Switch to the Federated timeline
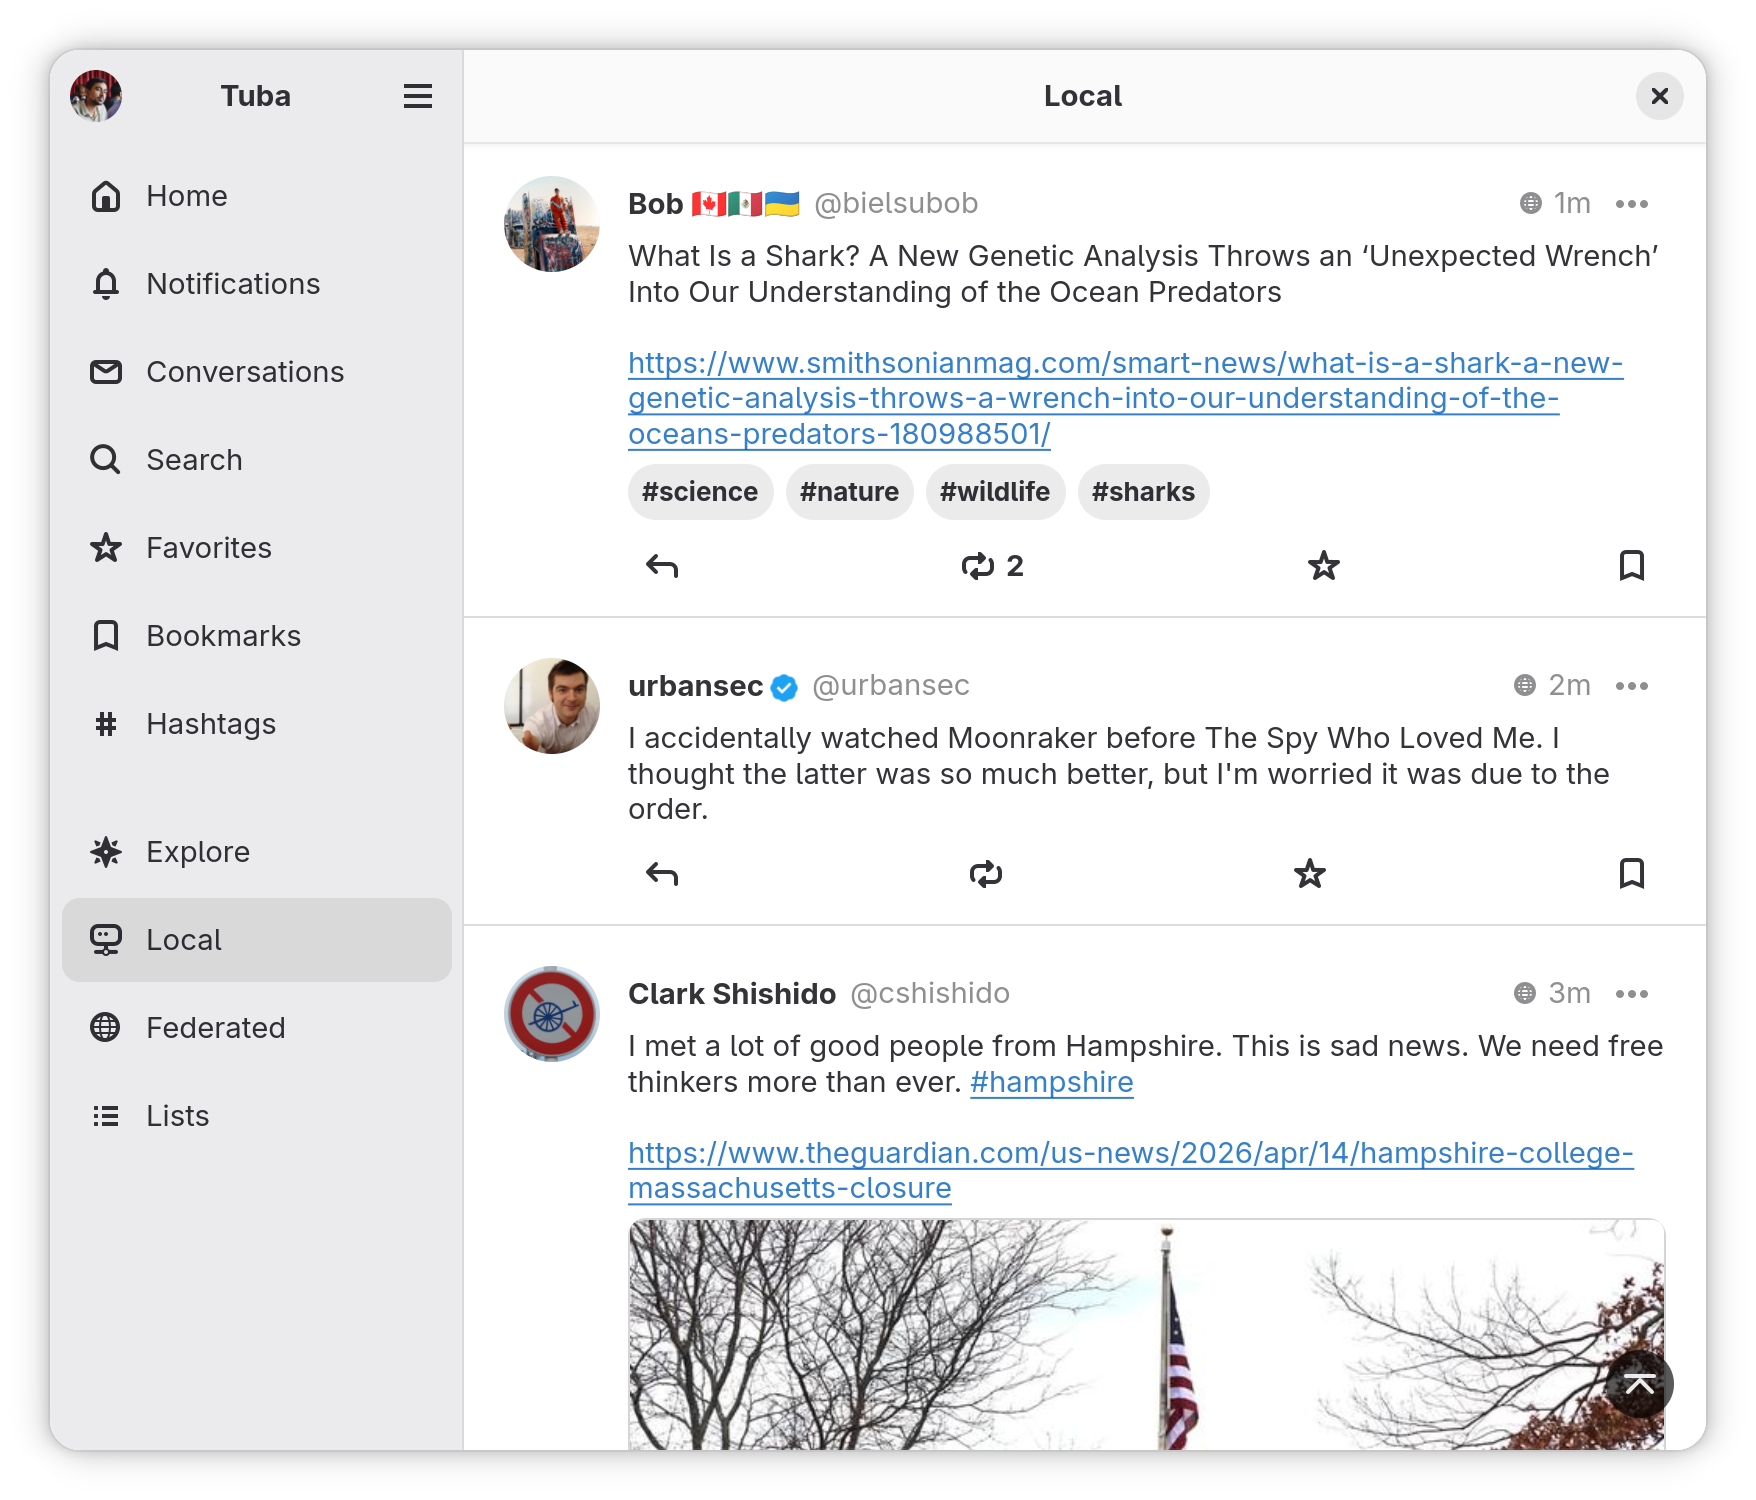1756x1500 pixels. click(x=216, y=1027)
